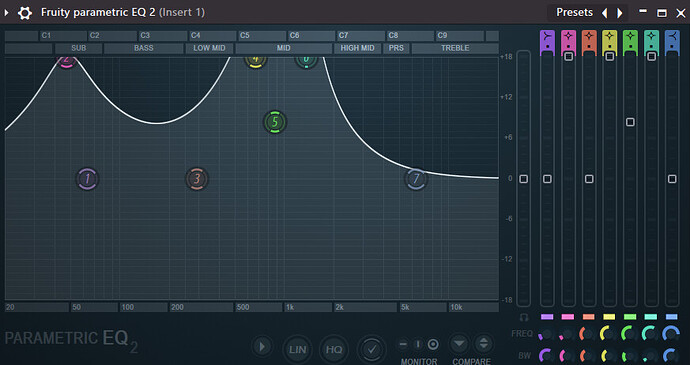Click band 1 purple filter type icon
Screen dimensions: 690x365
click(547, 36)
